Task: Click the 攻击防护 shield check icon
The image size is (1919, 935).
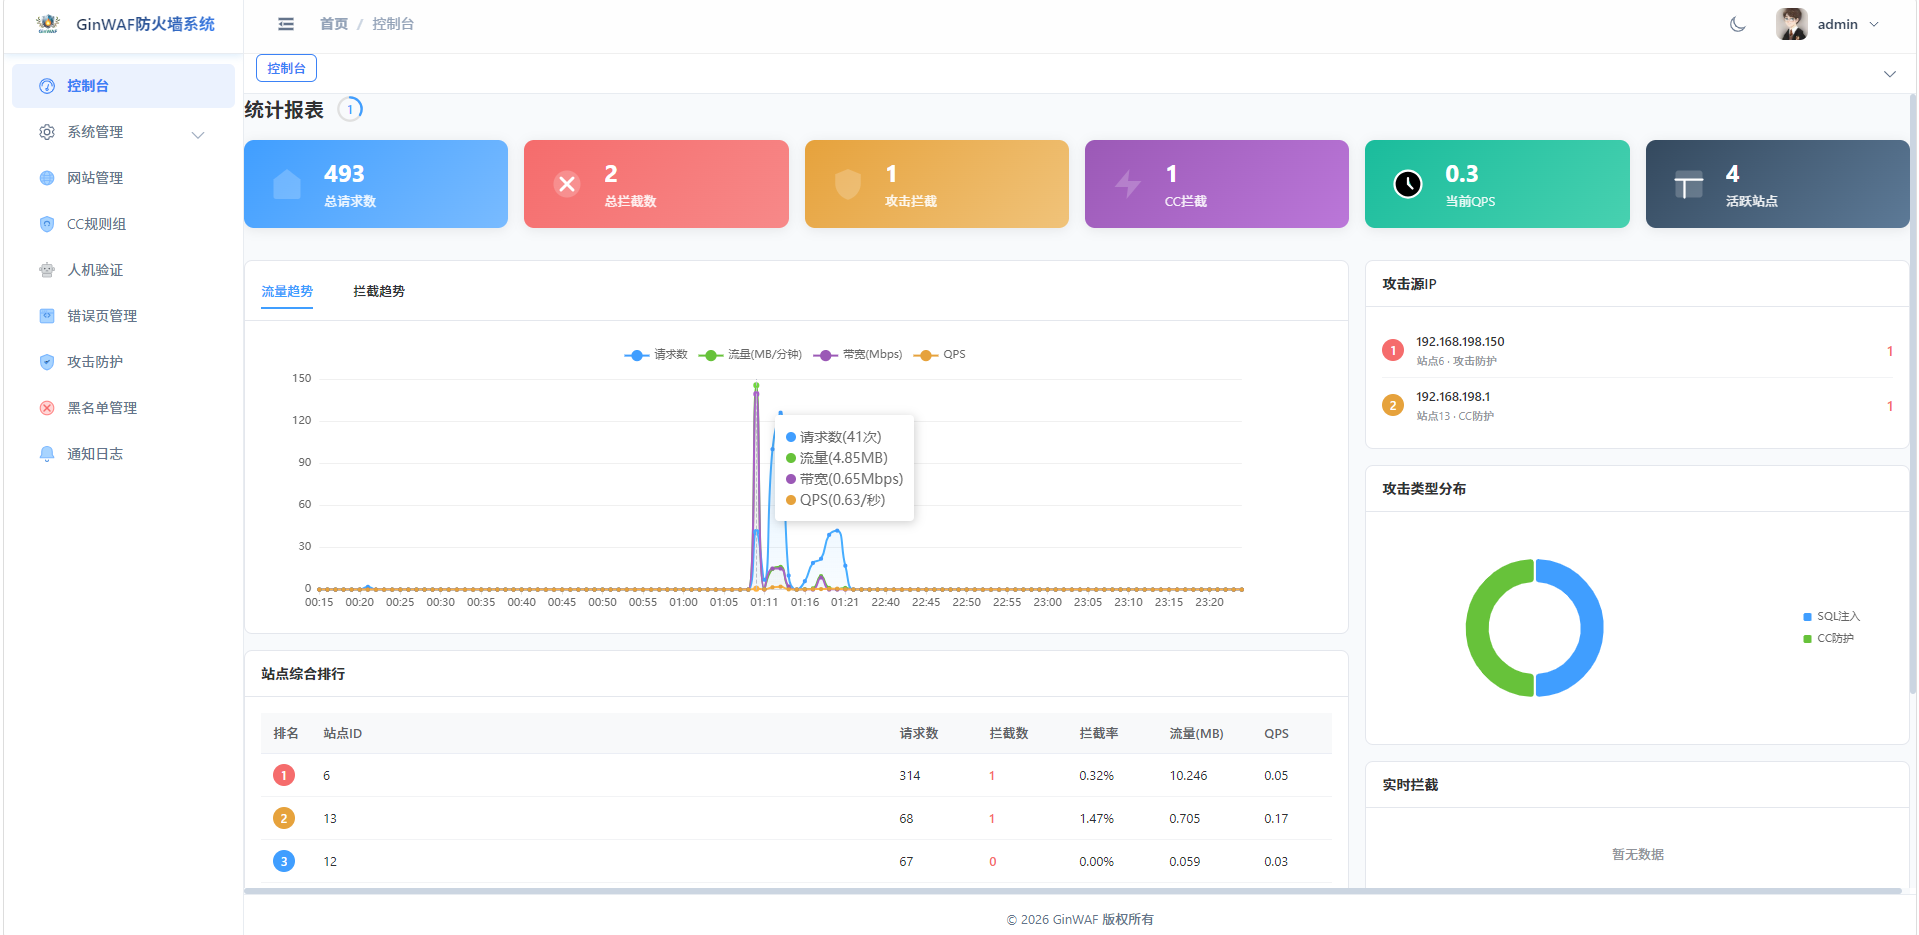Action: pos(47,362)
